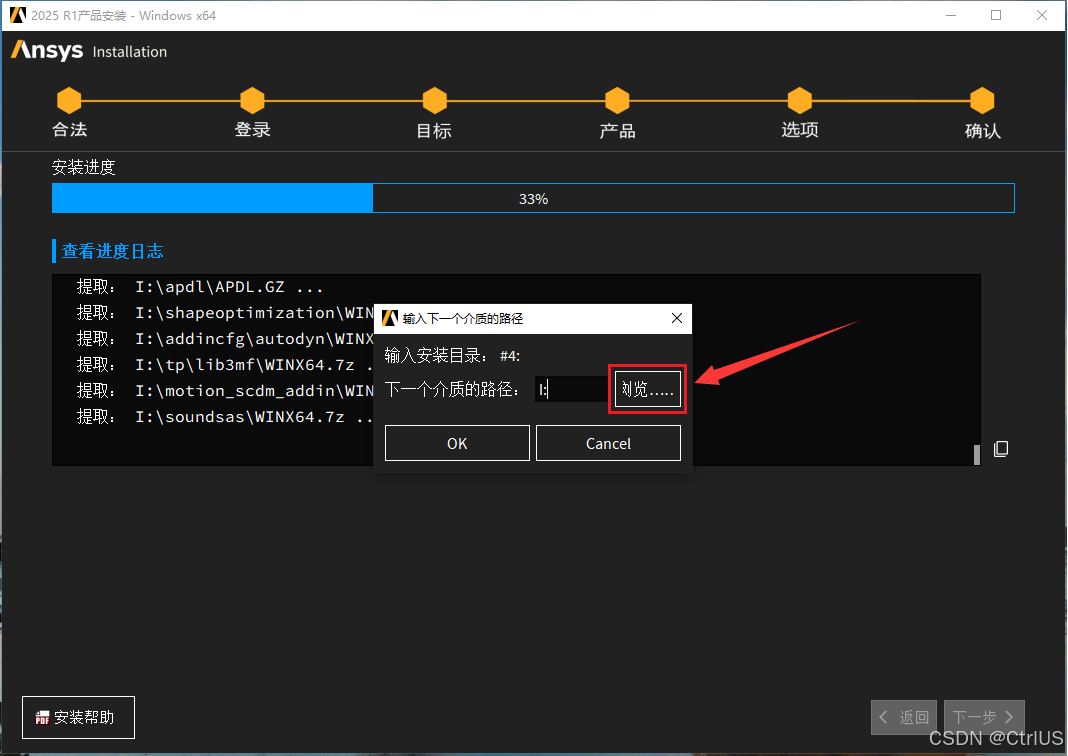
Task: Click the 产品 step hexagon
Action: pyautogui.click(x=617, y=100)
